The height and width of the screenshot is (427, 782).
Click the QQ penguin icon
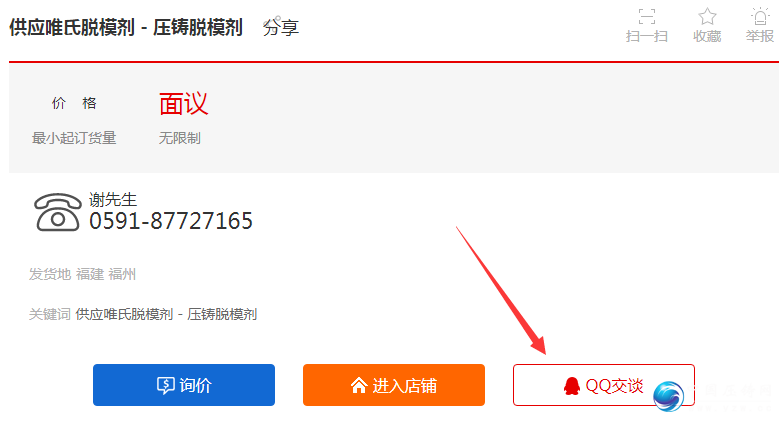tap(572, 386)
